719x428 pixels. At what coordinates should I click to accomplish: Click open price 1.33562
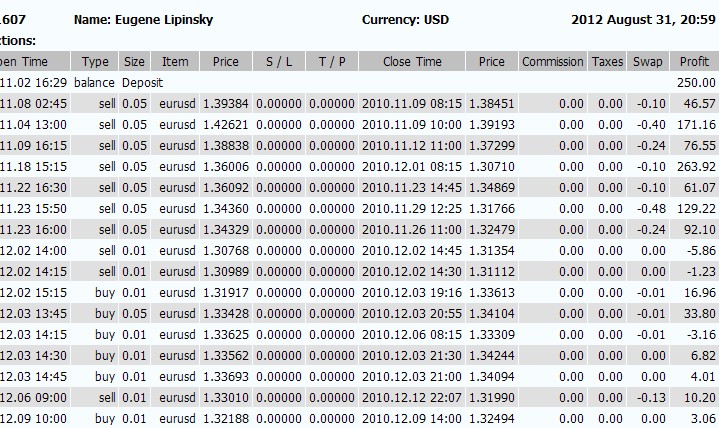click(x=226, y=356)
